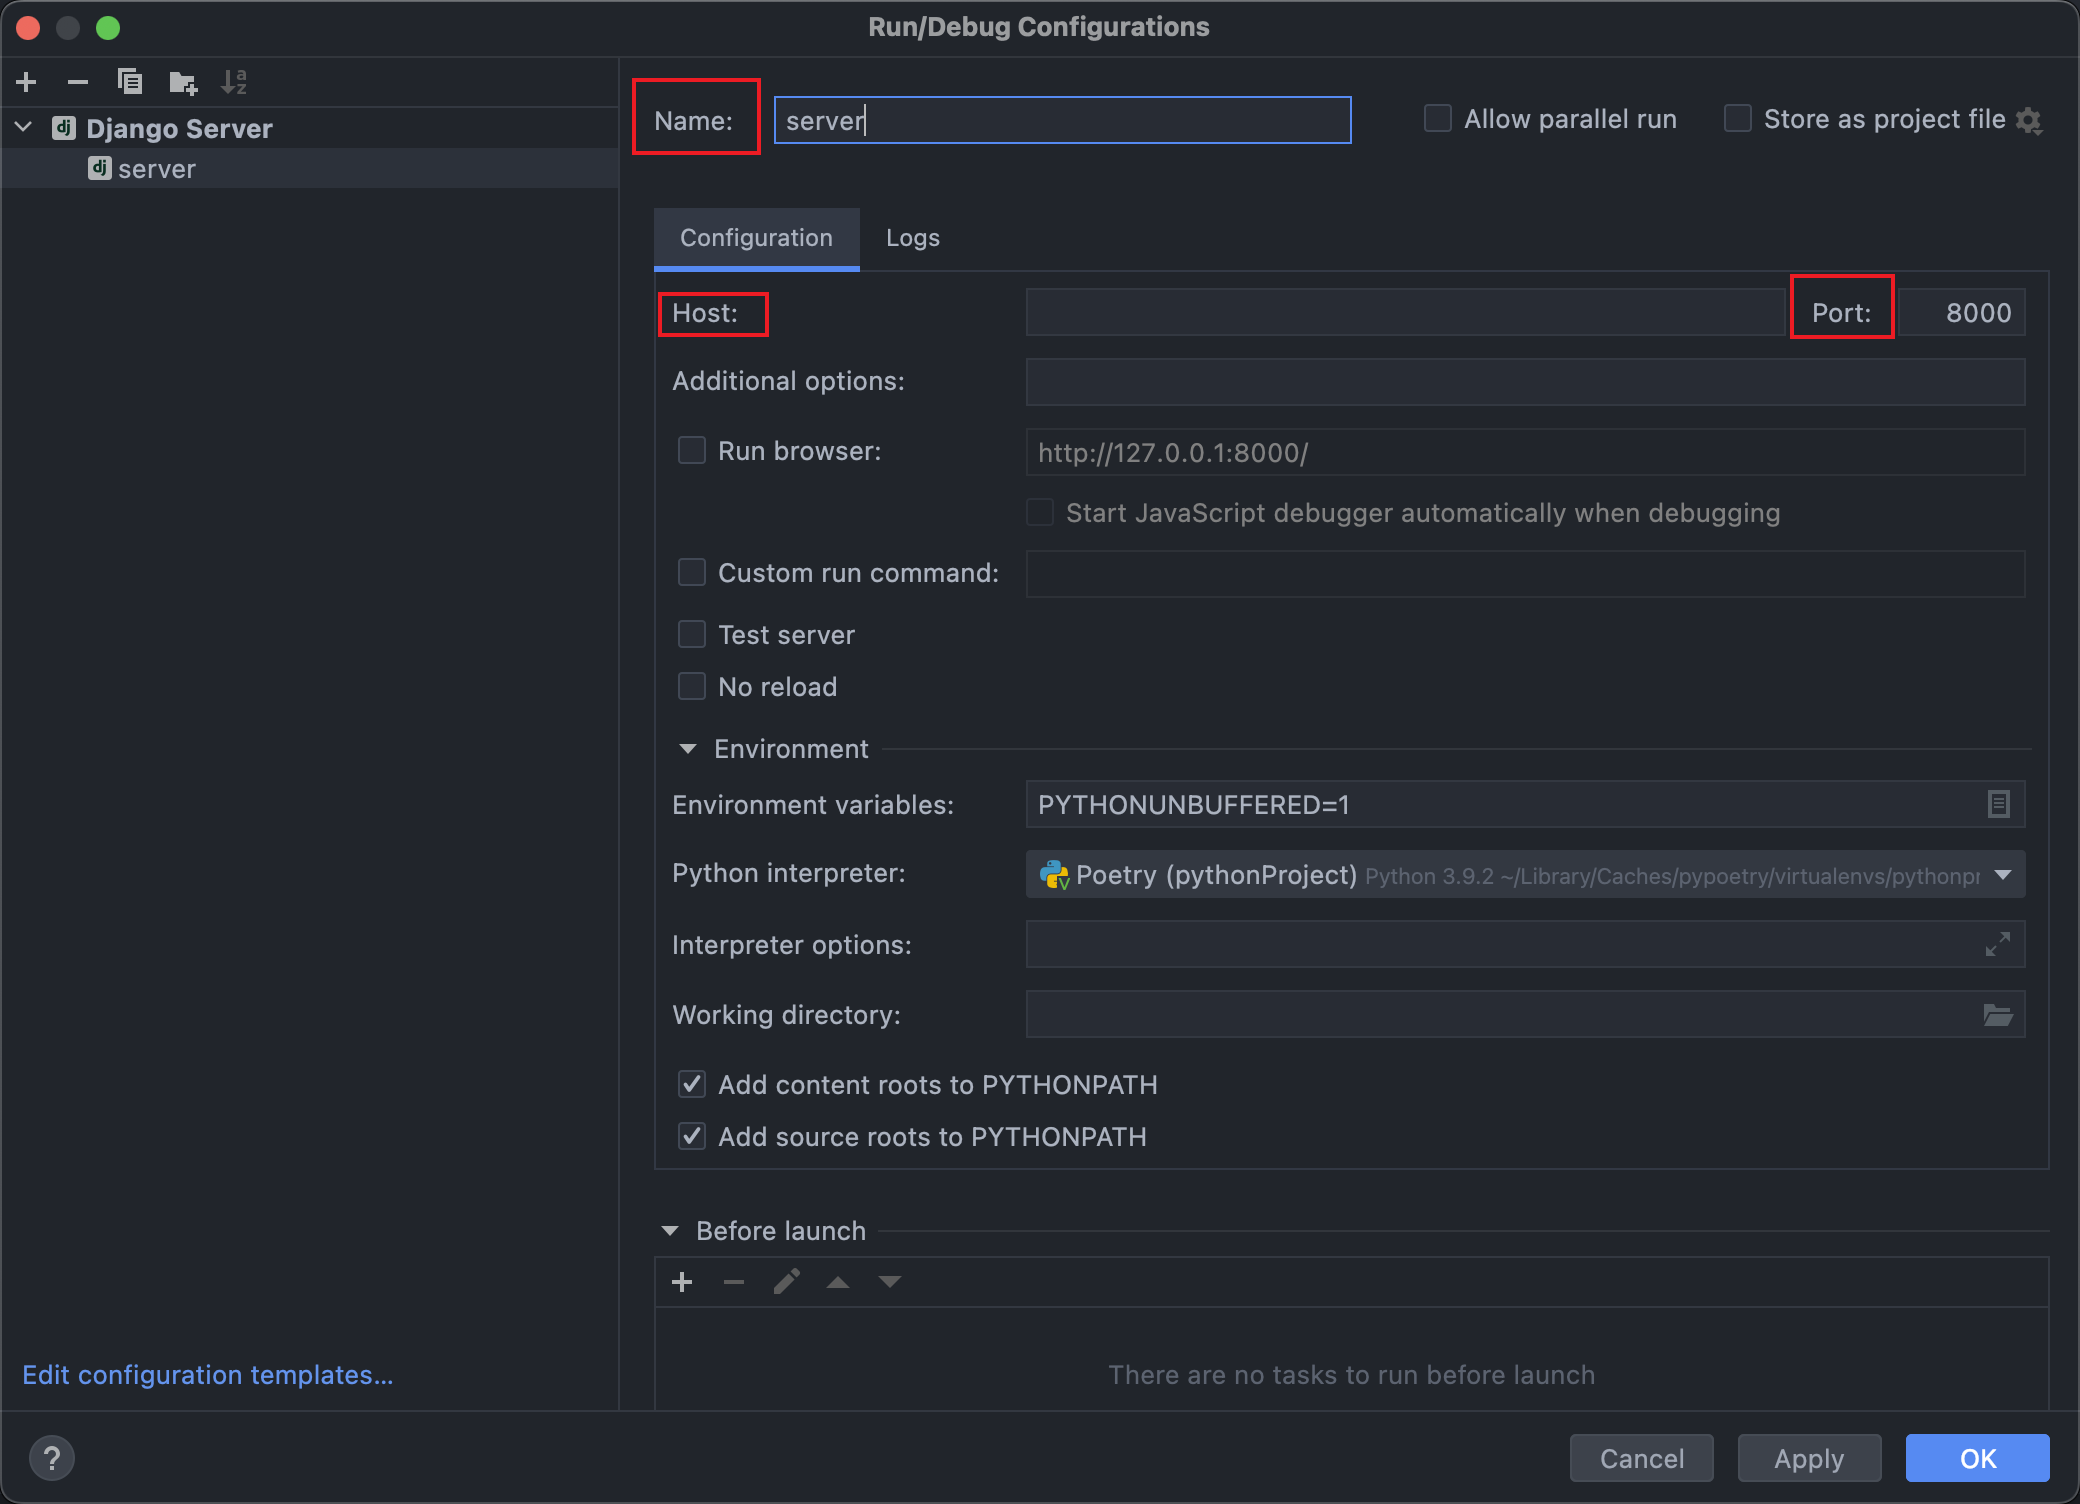Add a new run configuration
The height and width of the screenshot is (1504, 2080).
point(27,82)
